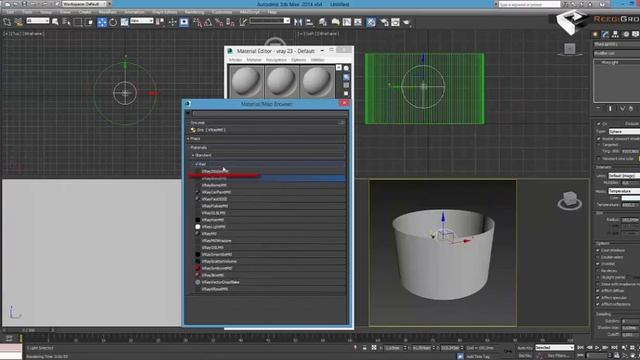
Task: Click Remove Modifier trash icon in stack
Action: [x=631, y=109]
